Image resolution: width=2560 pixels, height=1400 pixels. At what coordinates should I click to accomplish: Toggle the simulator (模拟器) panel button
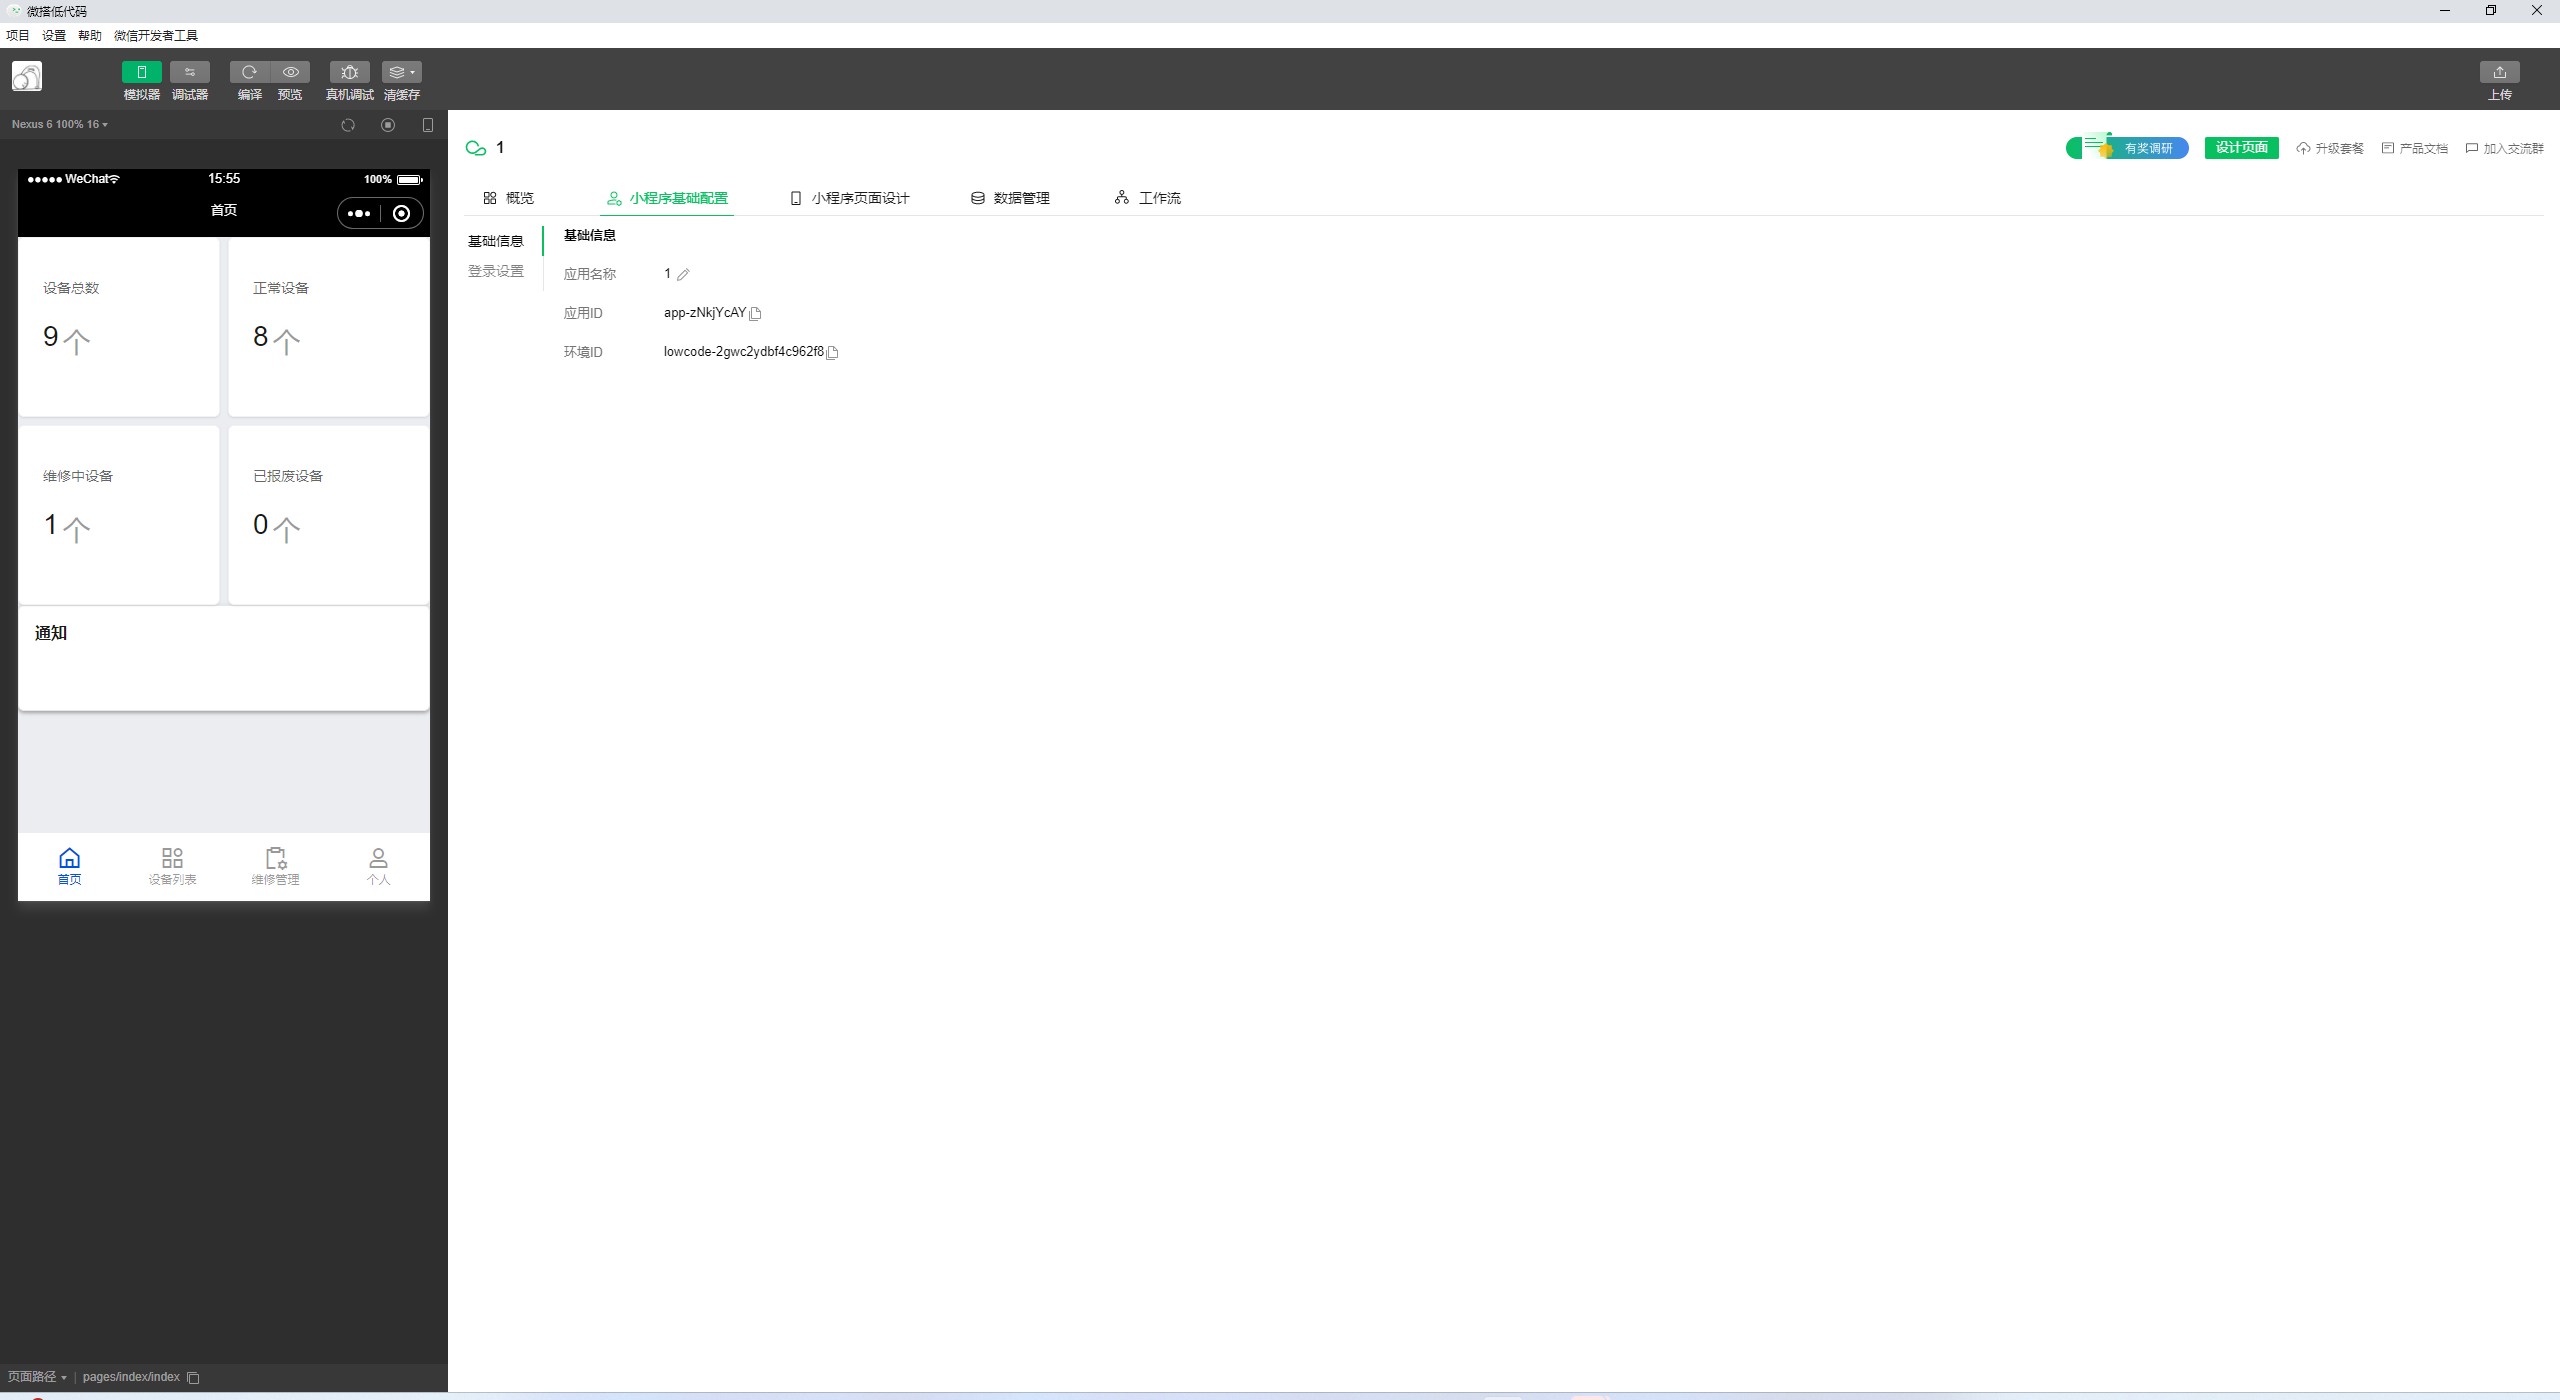click(141, 73)
